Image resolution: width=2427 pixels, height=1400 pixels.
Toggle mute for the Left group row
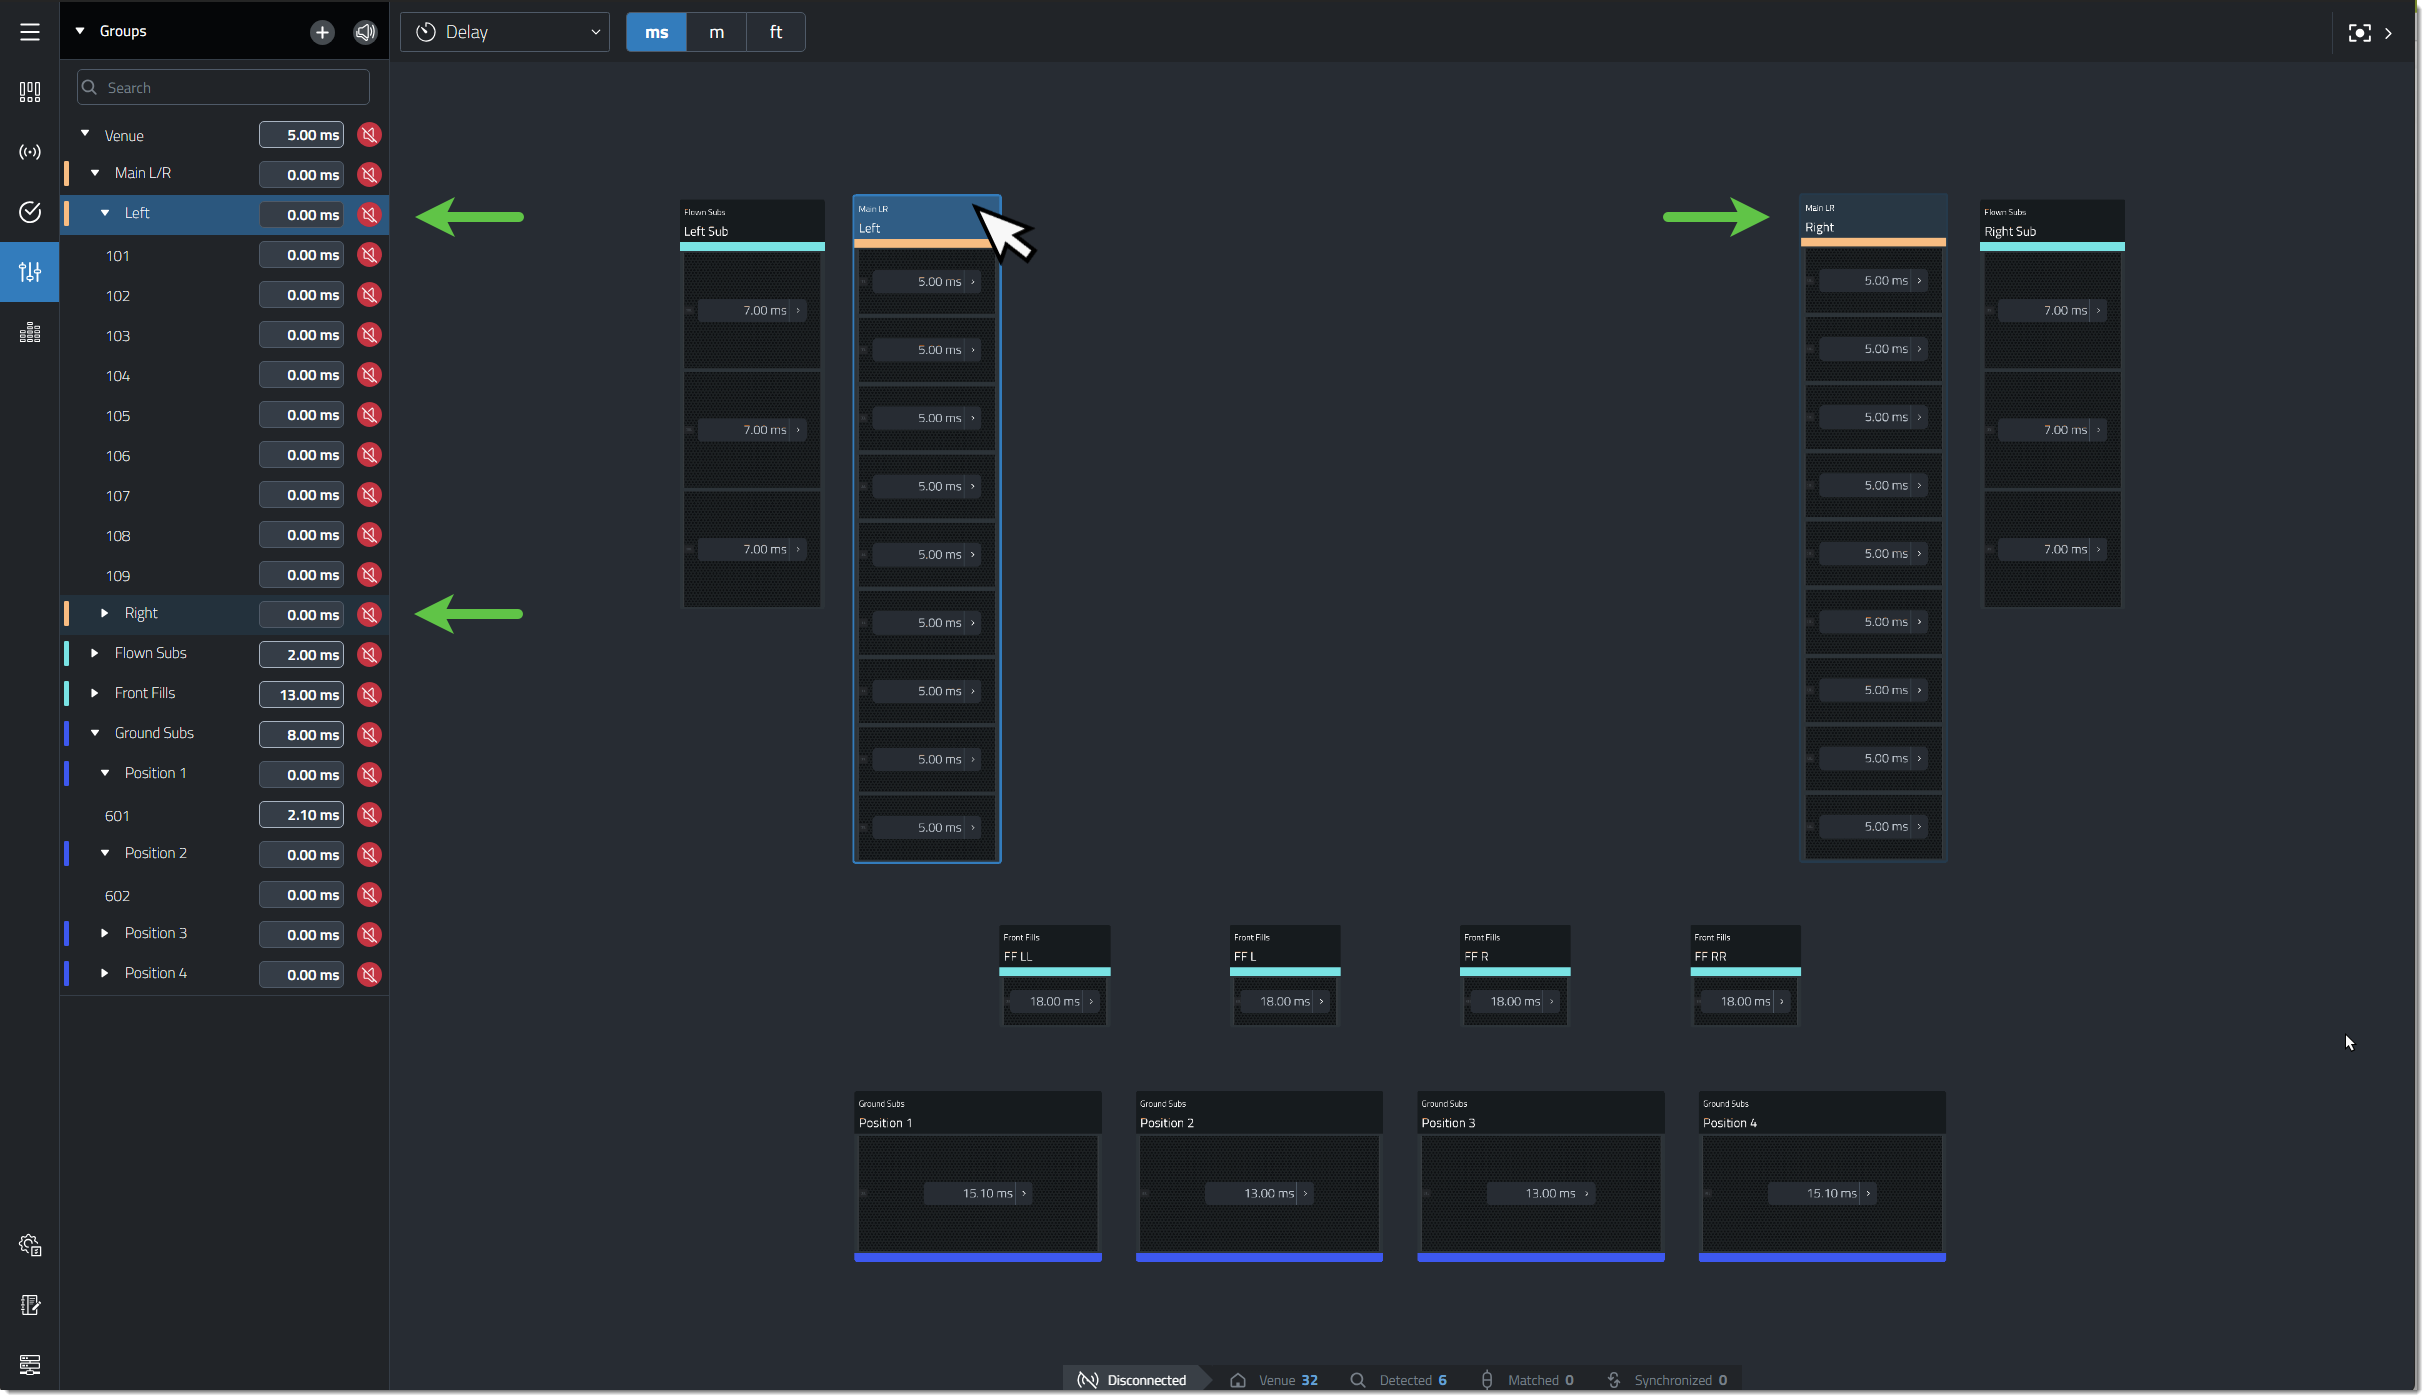(x=370, y=215)
